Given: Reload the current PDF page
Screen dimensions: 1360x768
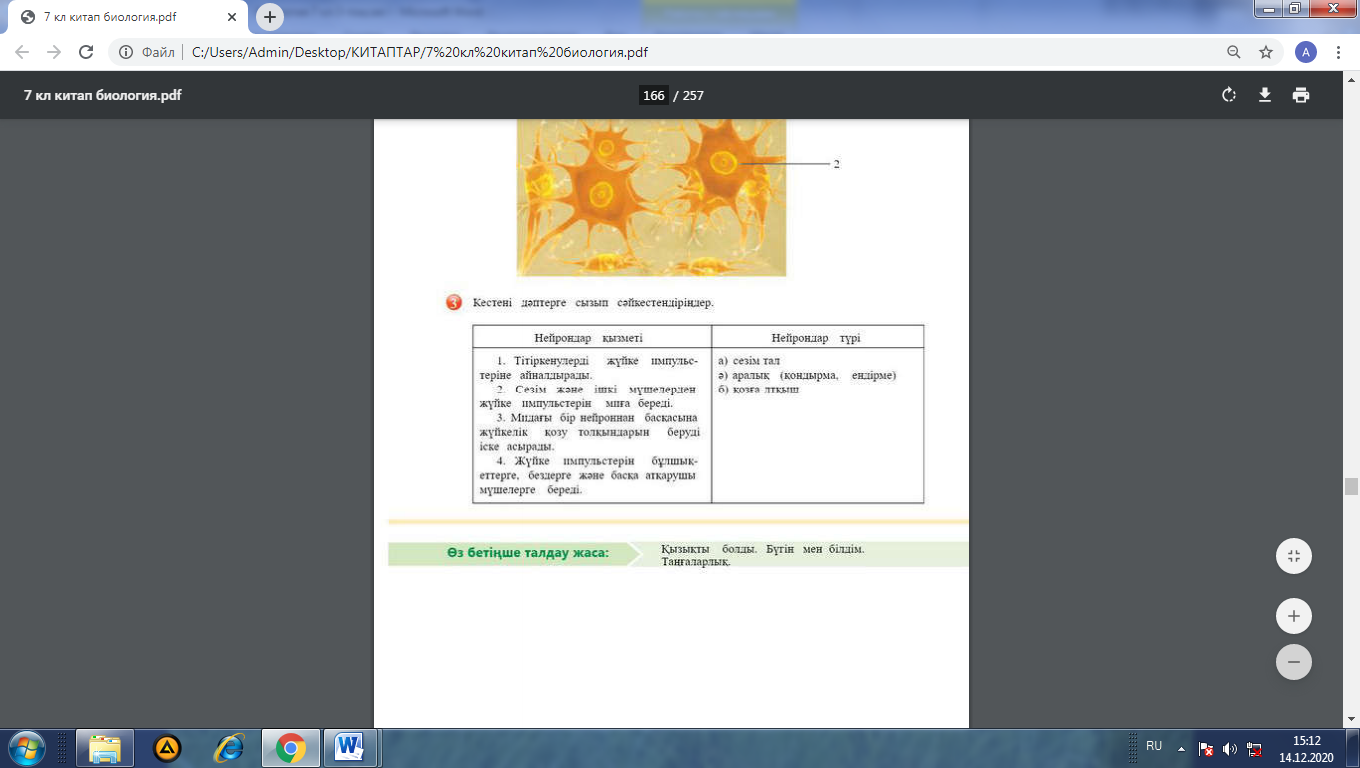Looking at the screenshot, I should point(86,52).
